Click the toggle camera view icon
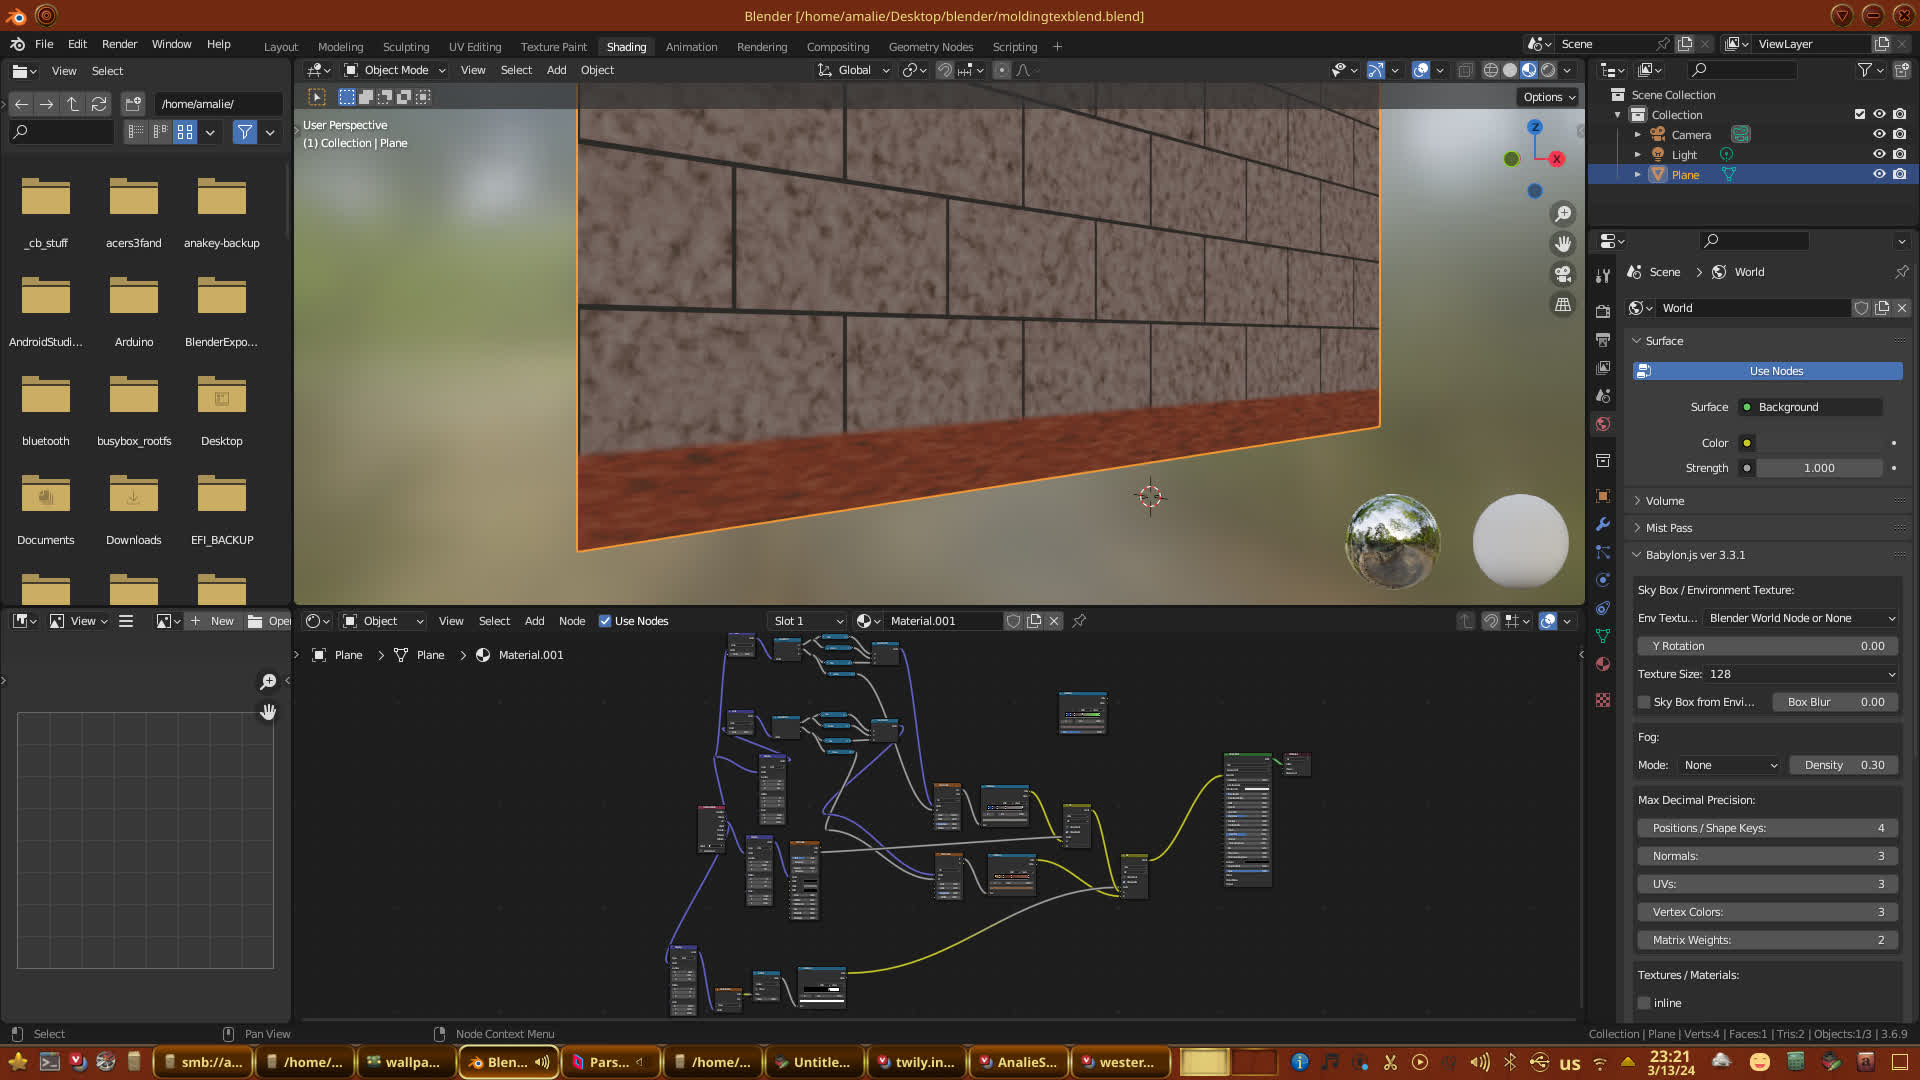Screen dimensions: 1920x1080 (1562, 274)
